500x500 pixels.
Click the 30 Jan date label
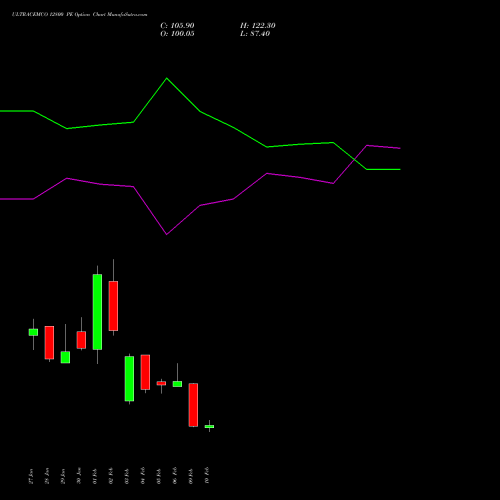tap(79, 476)
